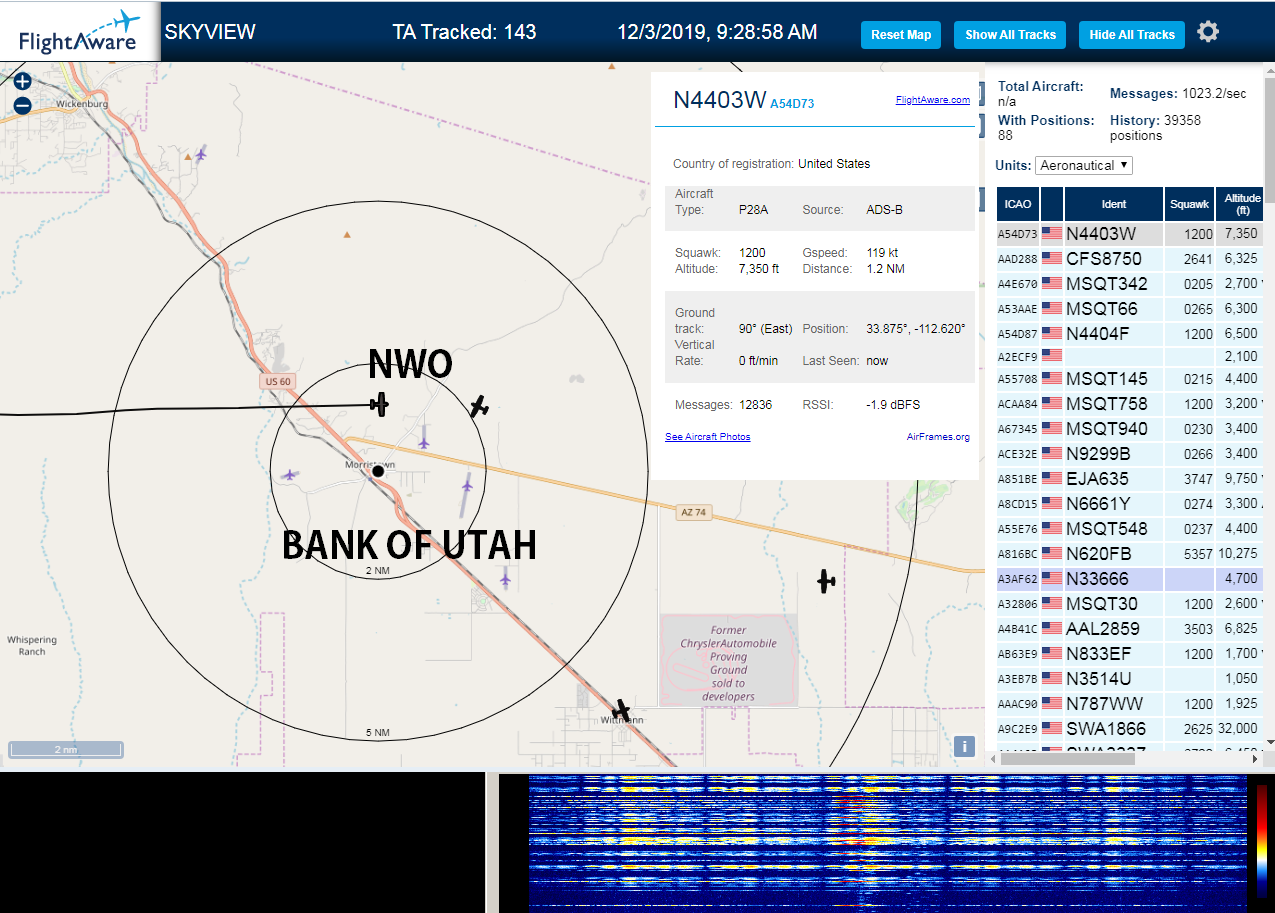The height and width of the screenshot is (913, 1275).
Task: Open the map info 'i' button
Action: tap(964, 746)
